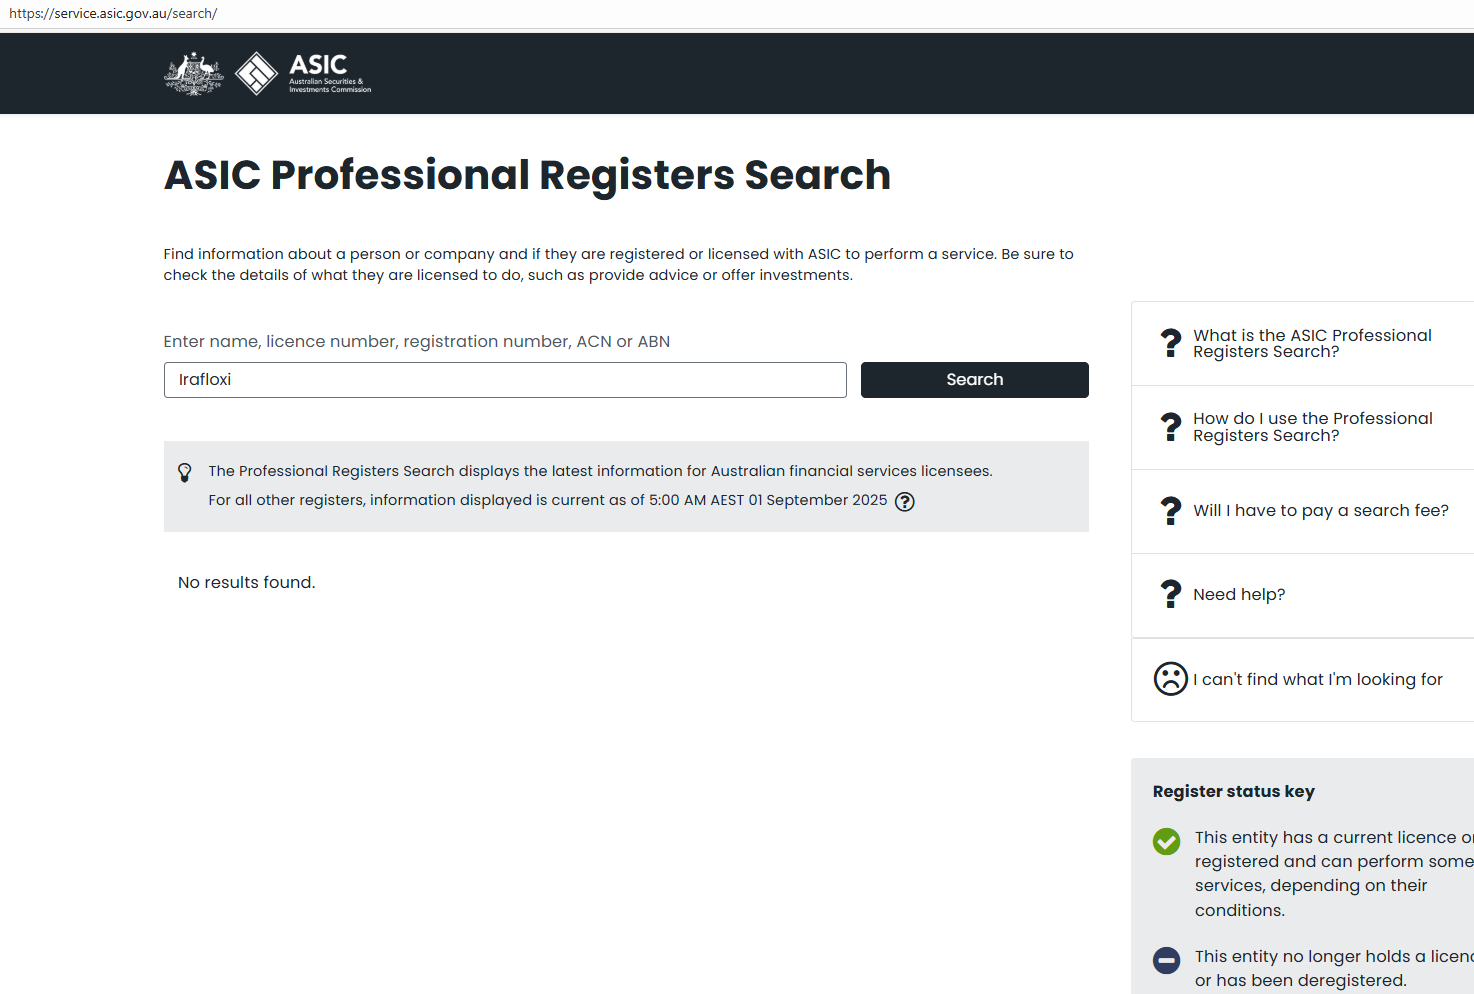1474x994 pixels.
Task: Click question mark beside search fee question
Action: point(1170,511)
